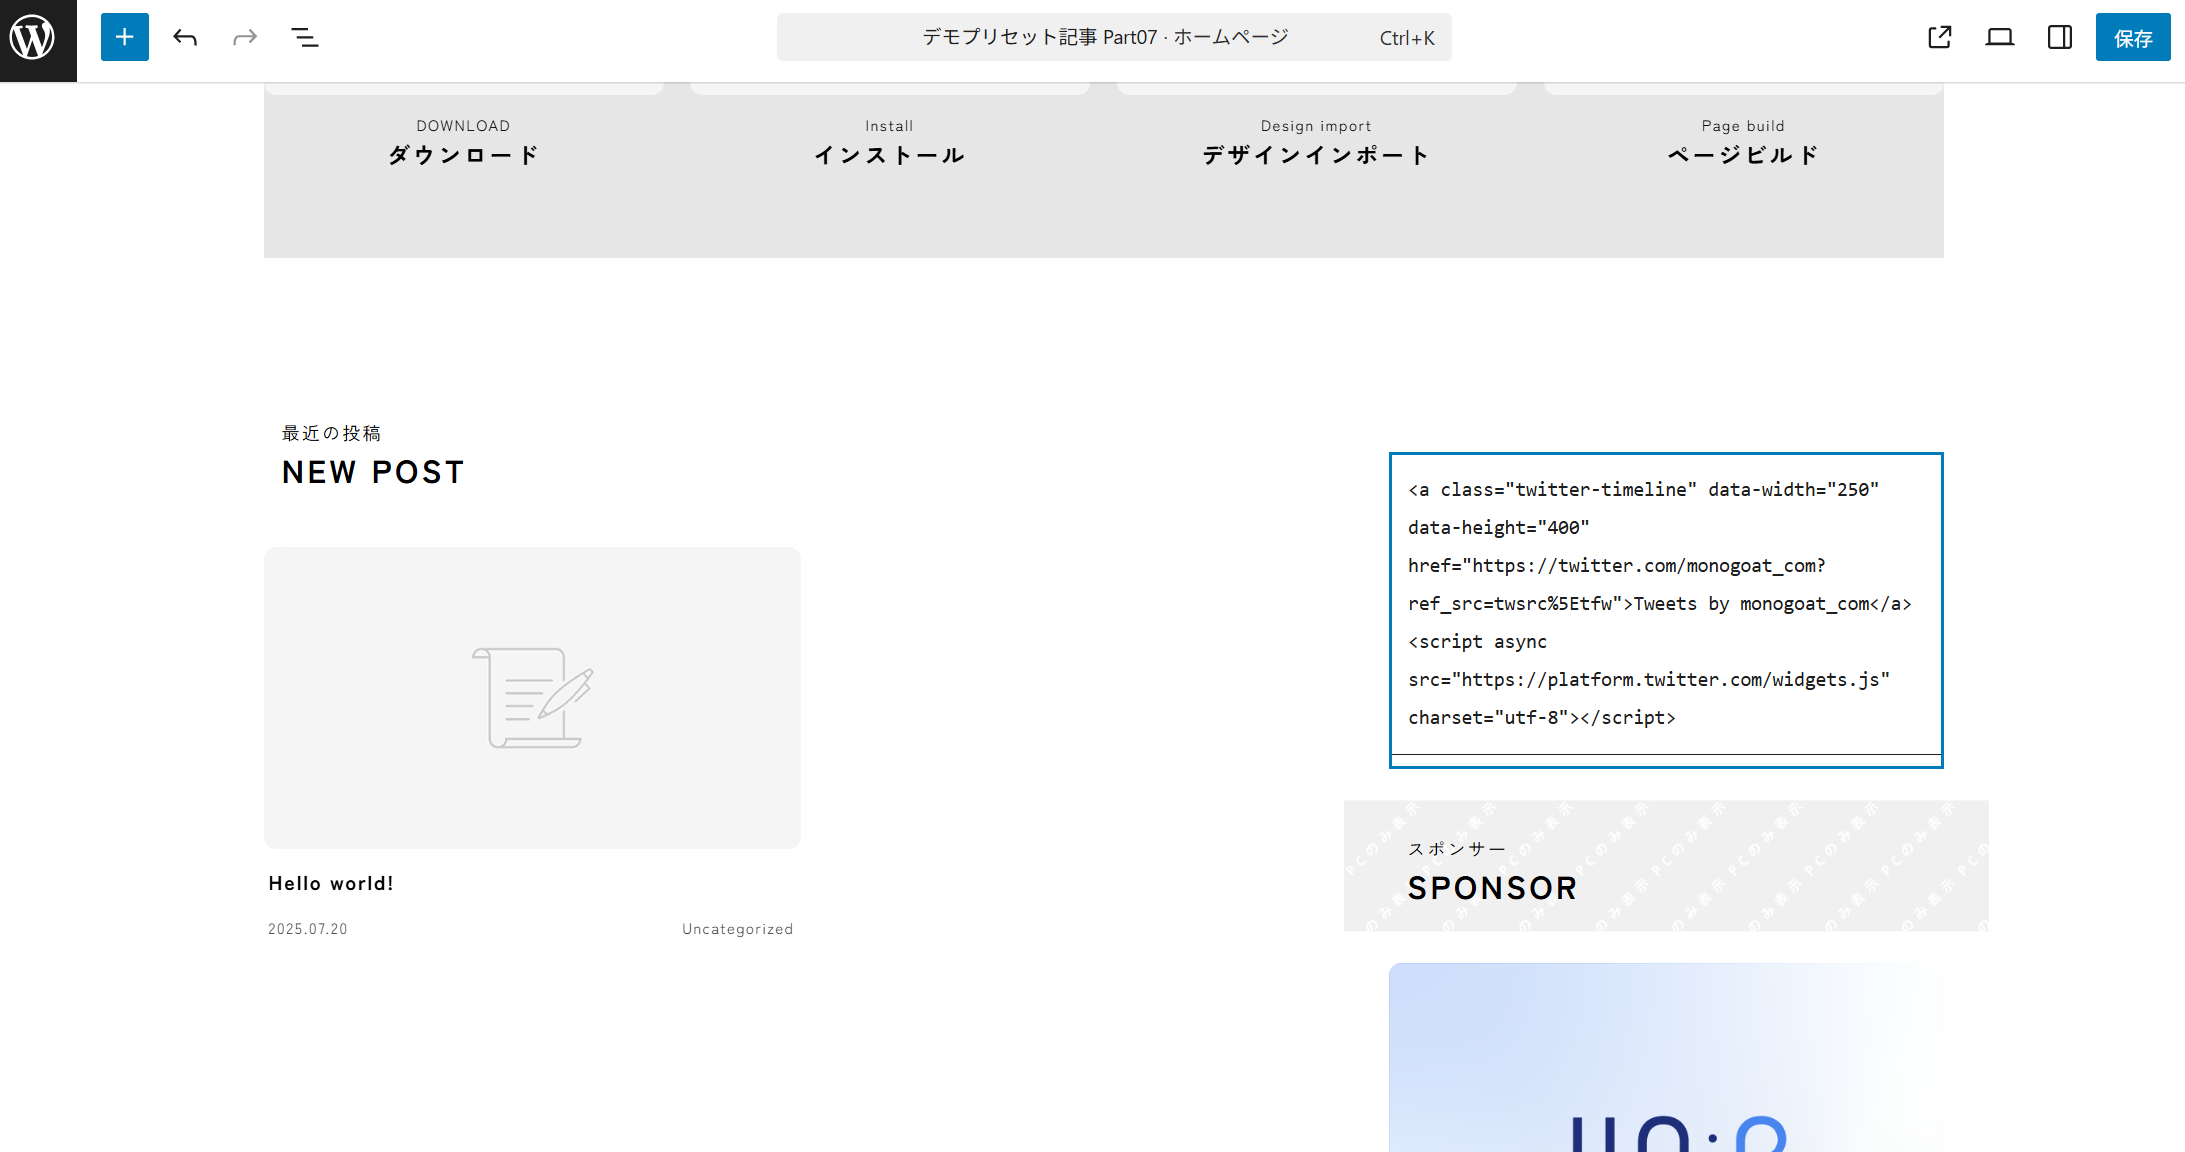Open the device preview options
This screenshot has width=2185, height=1152.
coord(2000,37)
